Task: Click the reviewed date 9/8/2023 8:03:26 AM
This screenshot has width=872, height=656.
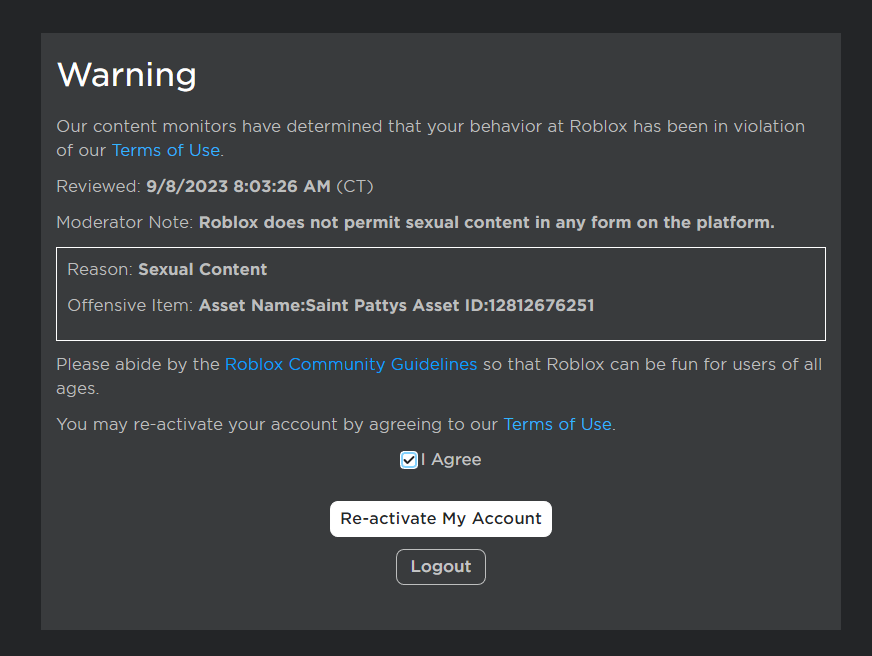Action: click(238, 186)
